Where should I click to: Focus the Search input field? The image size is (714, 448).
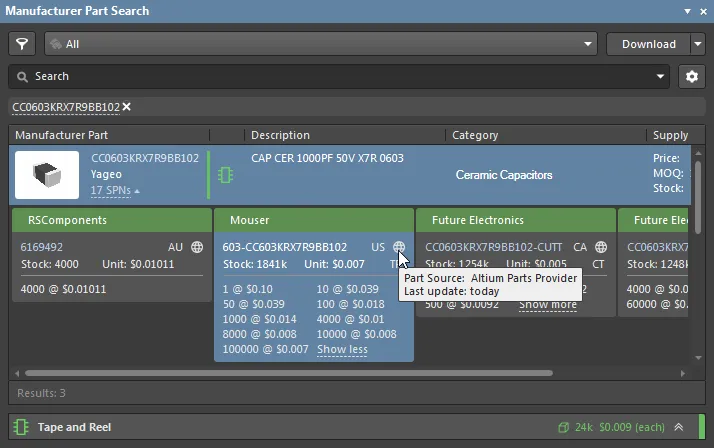pos(339,76)
